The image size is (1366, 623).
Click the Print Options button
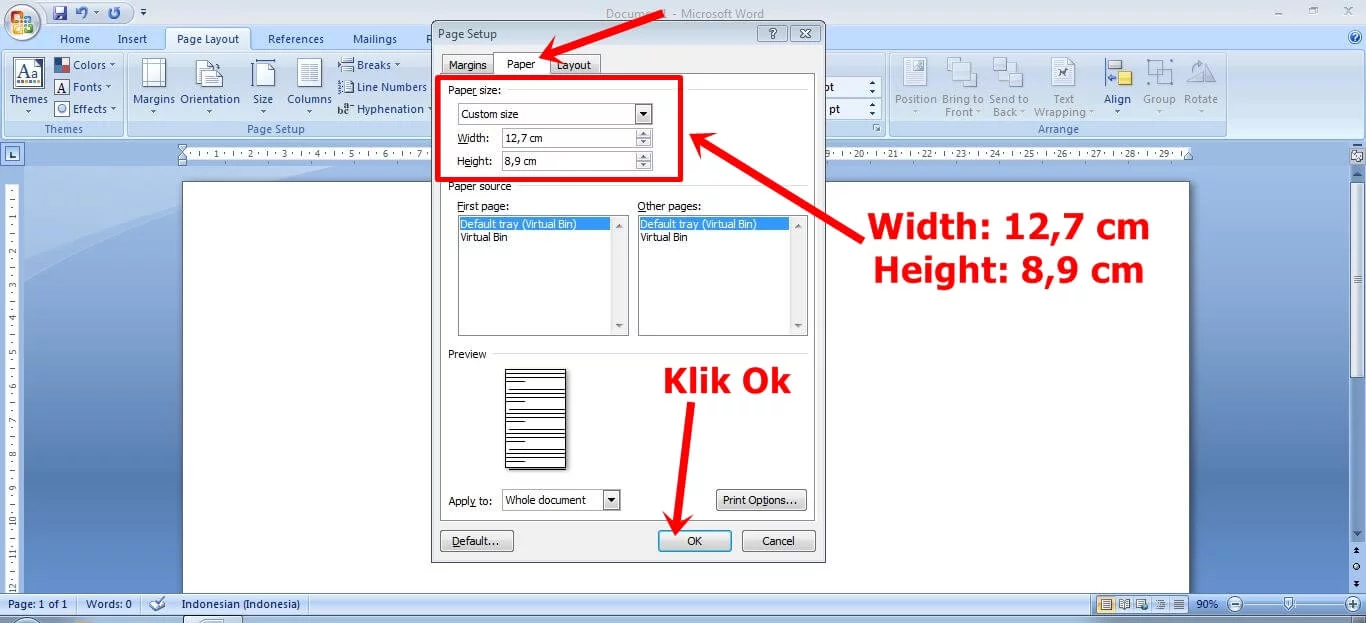pyautogui.click(x=761, y=500)
